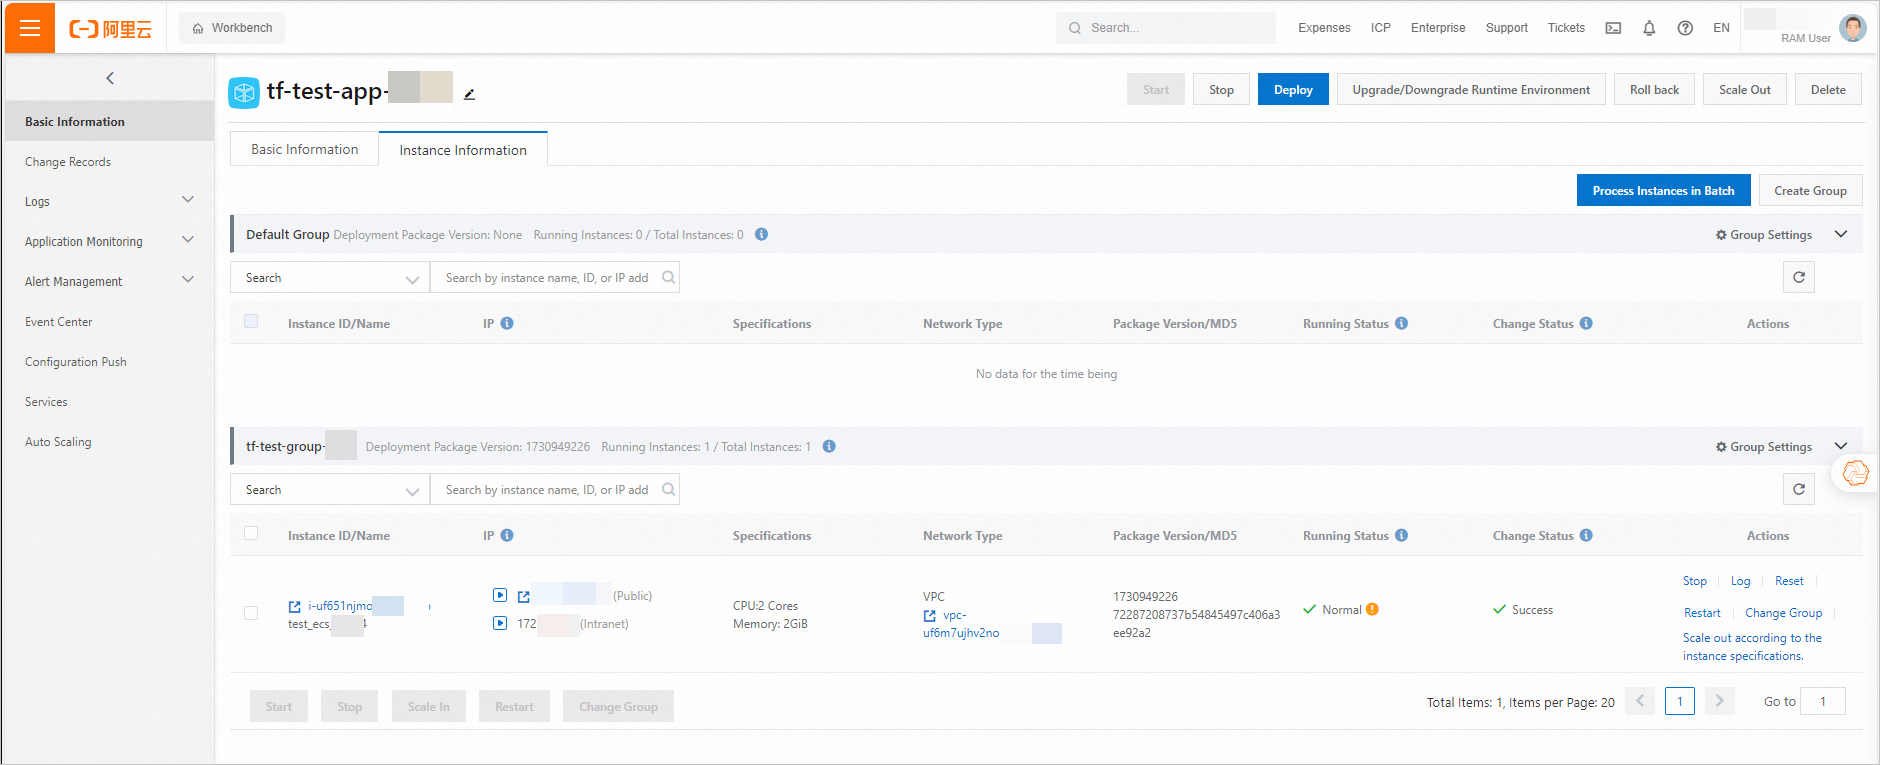Open Group Settings for Default Group
The height and width of the screenshot is (765, 1880).
pyautogui.click(x=1764, y=235)
